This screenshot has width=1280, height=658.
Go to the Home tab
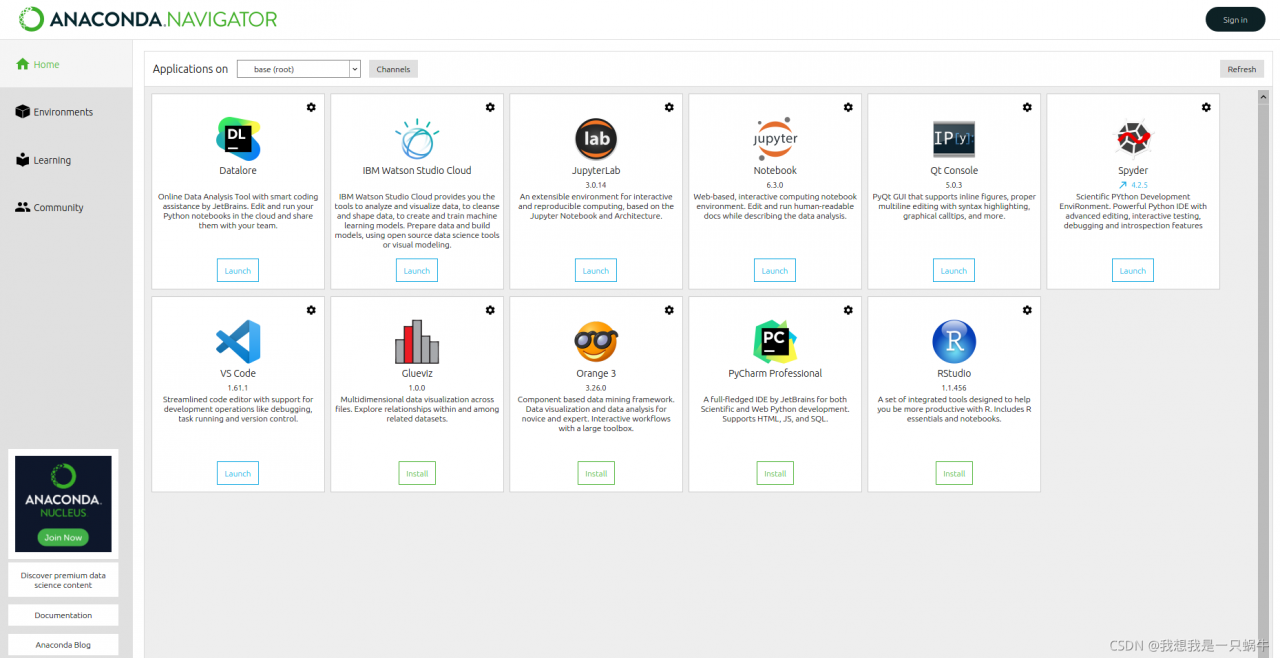pos(66,64)
